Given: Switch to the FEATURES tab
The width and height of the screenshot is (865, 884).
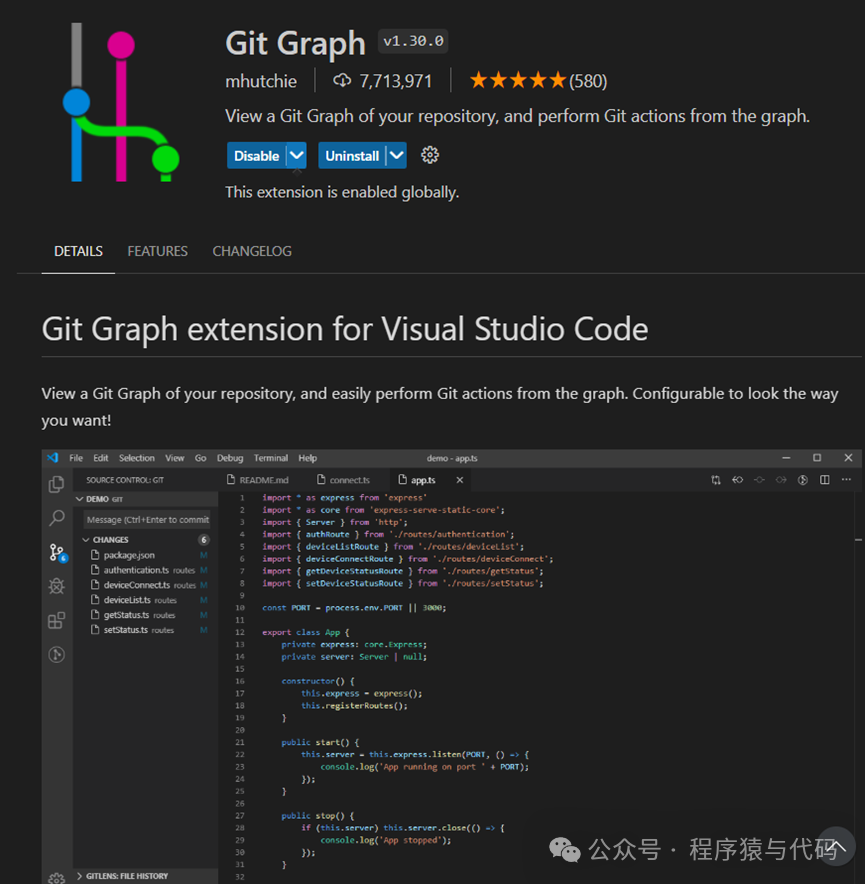Looking at the screenshot, I should tap(157, 251).
